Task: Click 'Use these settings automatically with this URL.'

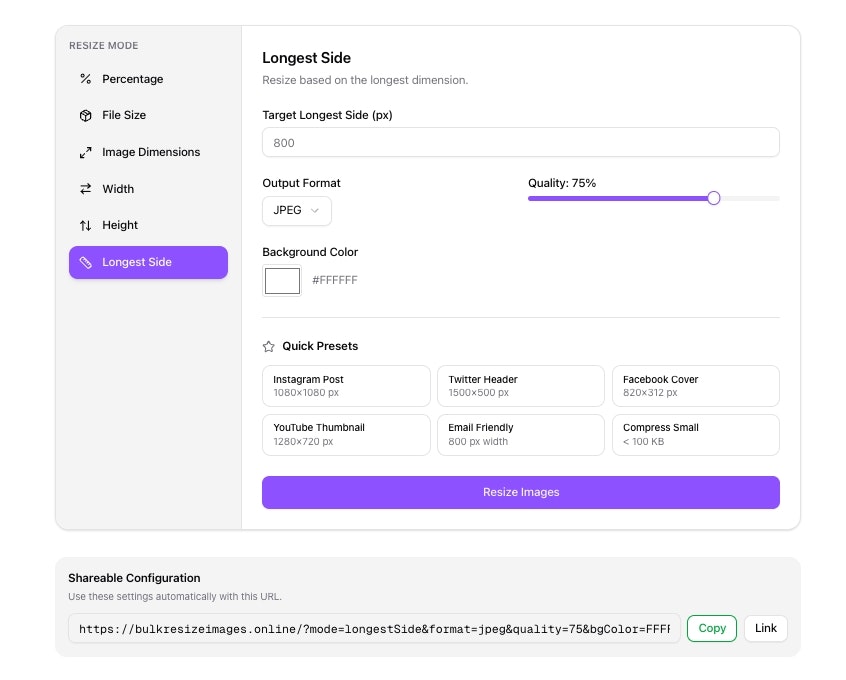Action: pyautogui.click(x=175, y=596)
